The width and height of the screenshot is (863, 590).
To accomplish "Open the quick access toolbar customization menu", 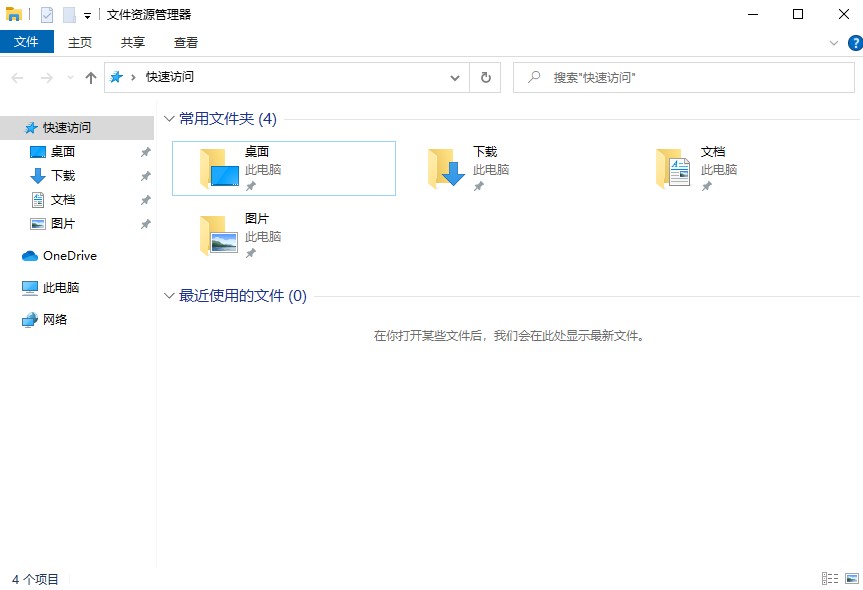I will pyautogui.click(x=86, y=14).
